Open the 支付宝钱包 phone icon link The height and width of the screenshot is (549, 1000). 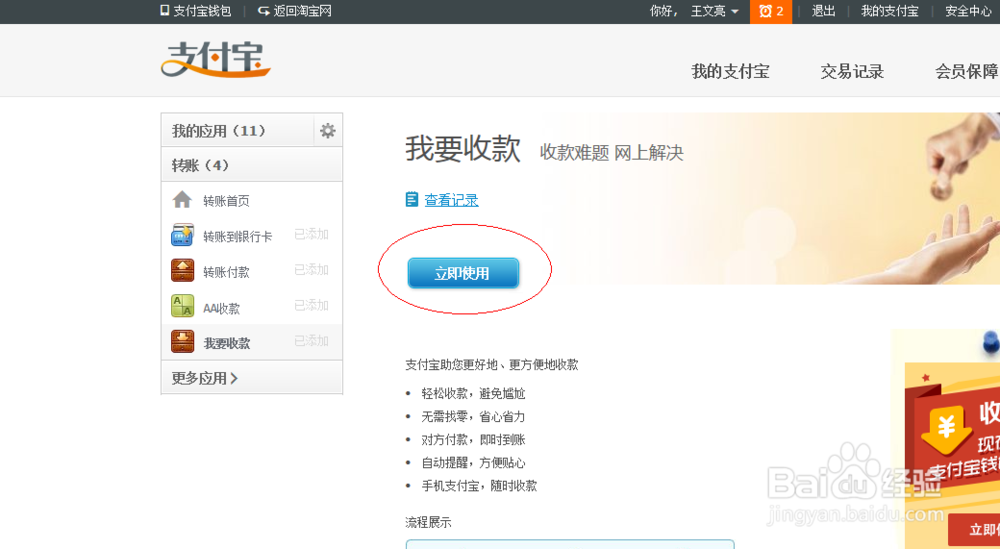pyautogui.click(x=165, y=11)
